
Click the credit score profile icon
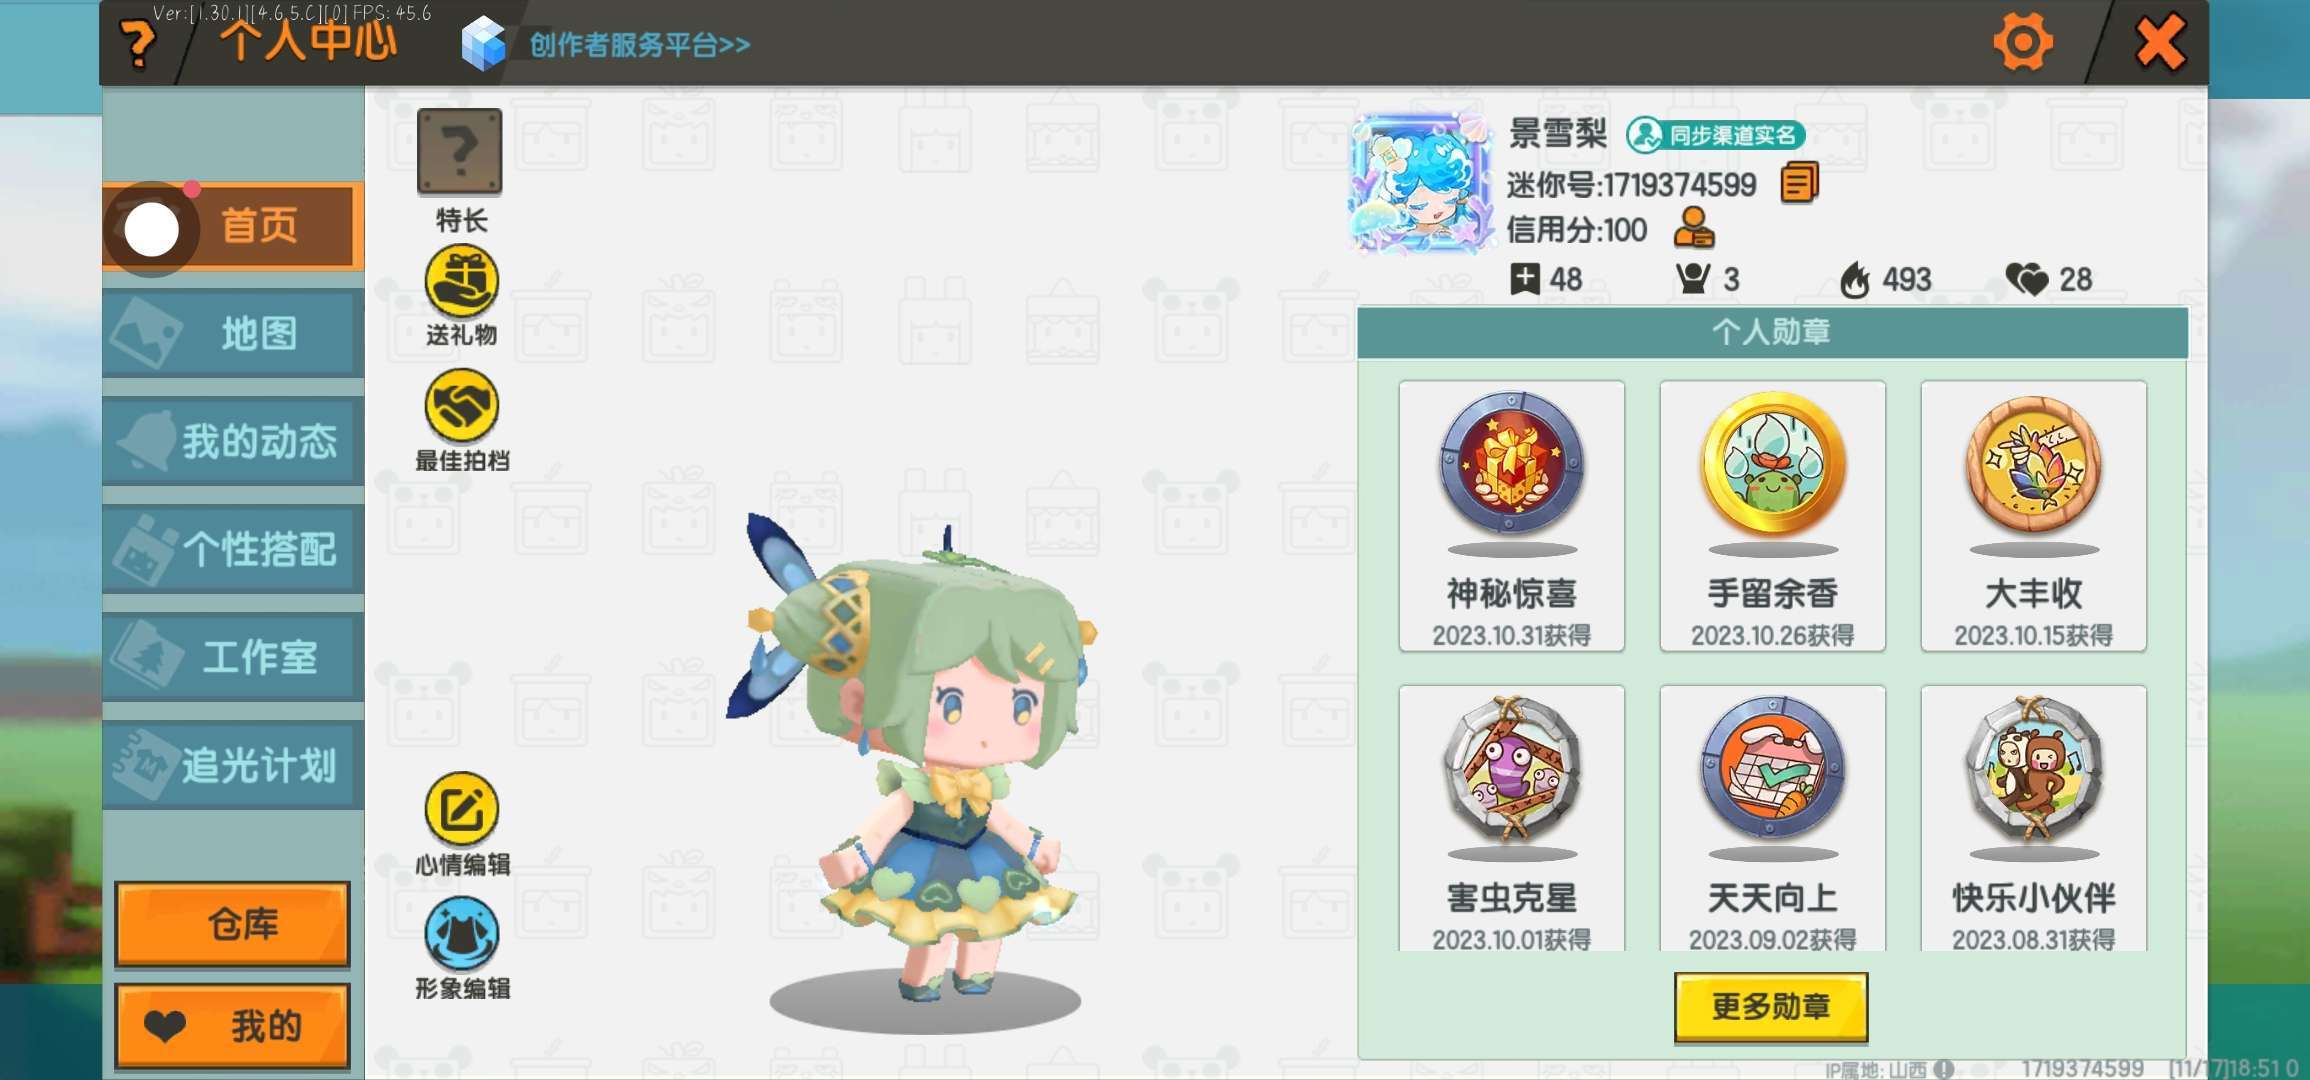tap(1694, 228)
